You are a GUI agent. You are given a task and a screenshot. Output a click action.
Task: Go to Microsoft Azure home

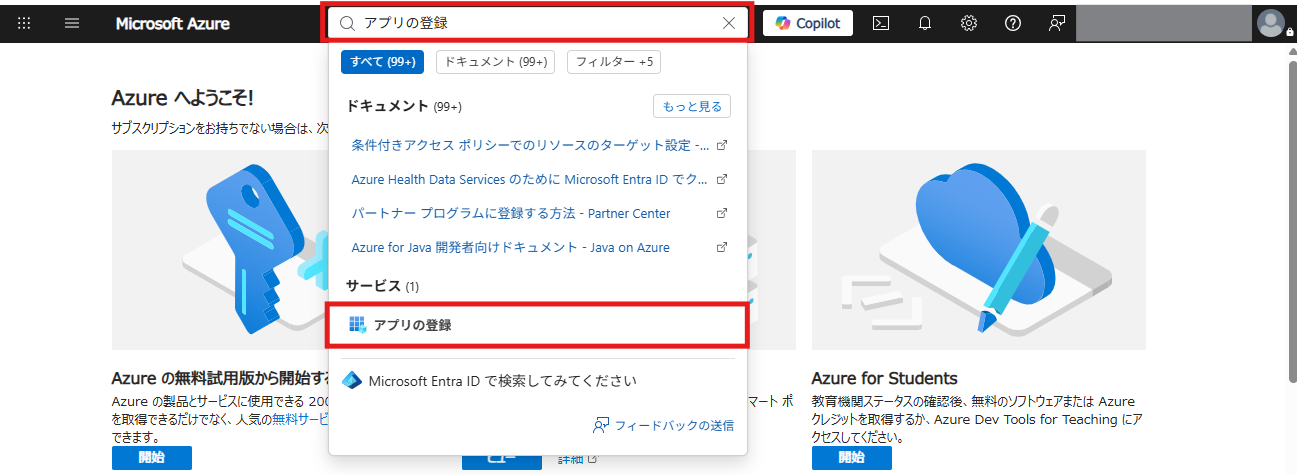coord(172,23)
